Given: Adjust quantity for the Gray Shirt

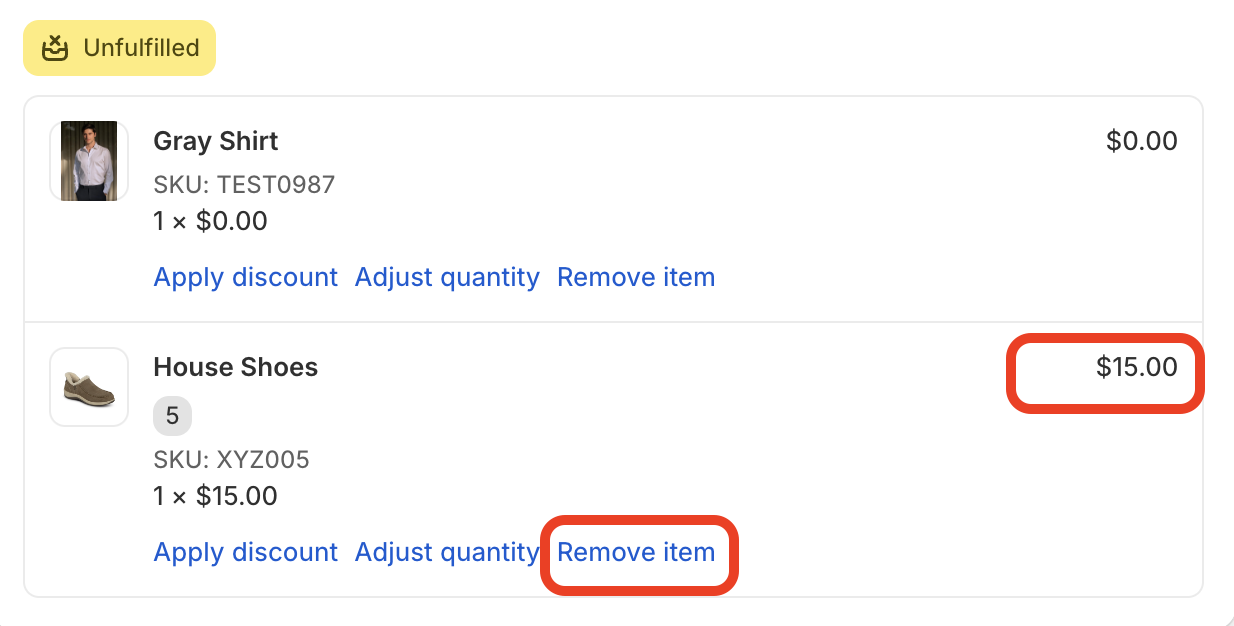Looking at the screenshot, I should (x=447, y=277).
